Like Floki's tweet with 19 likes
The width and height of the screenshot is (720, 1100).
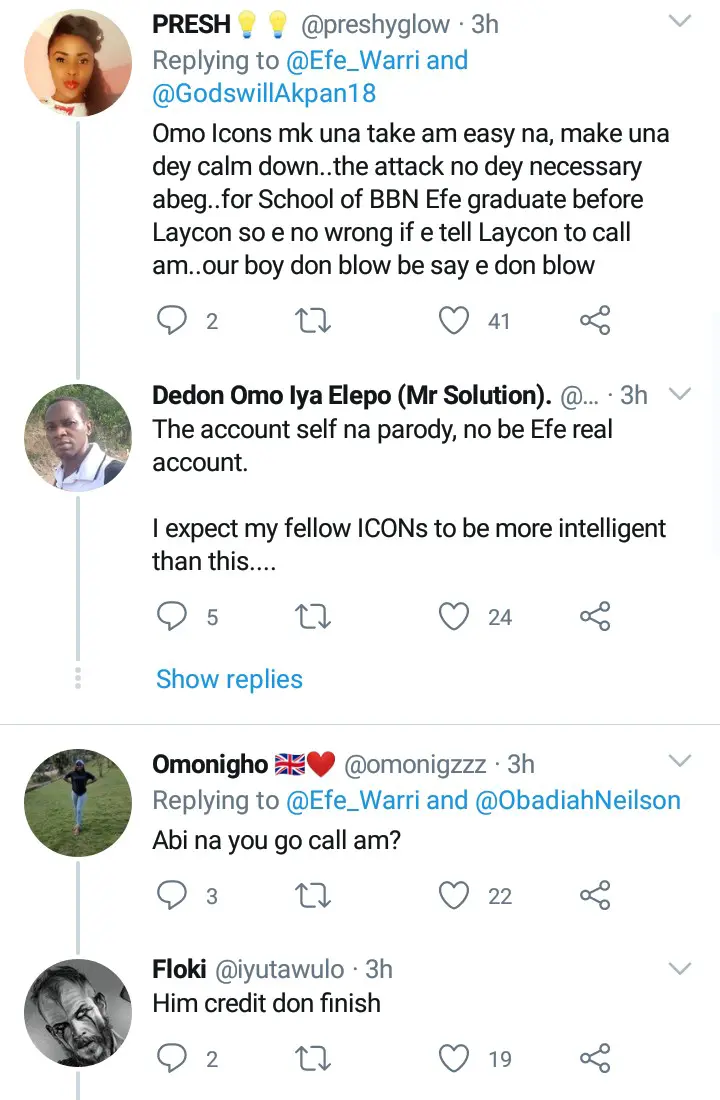tap(455, 1059)
